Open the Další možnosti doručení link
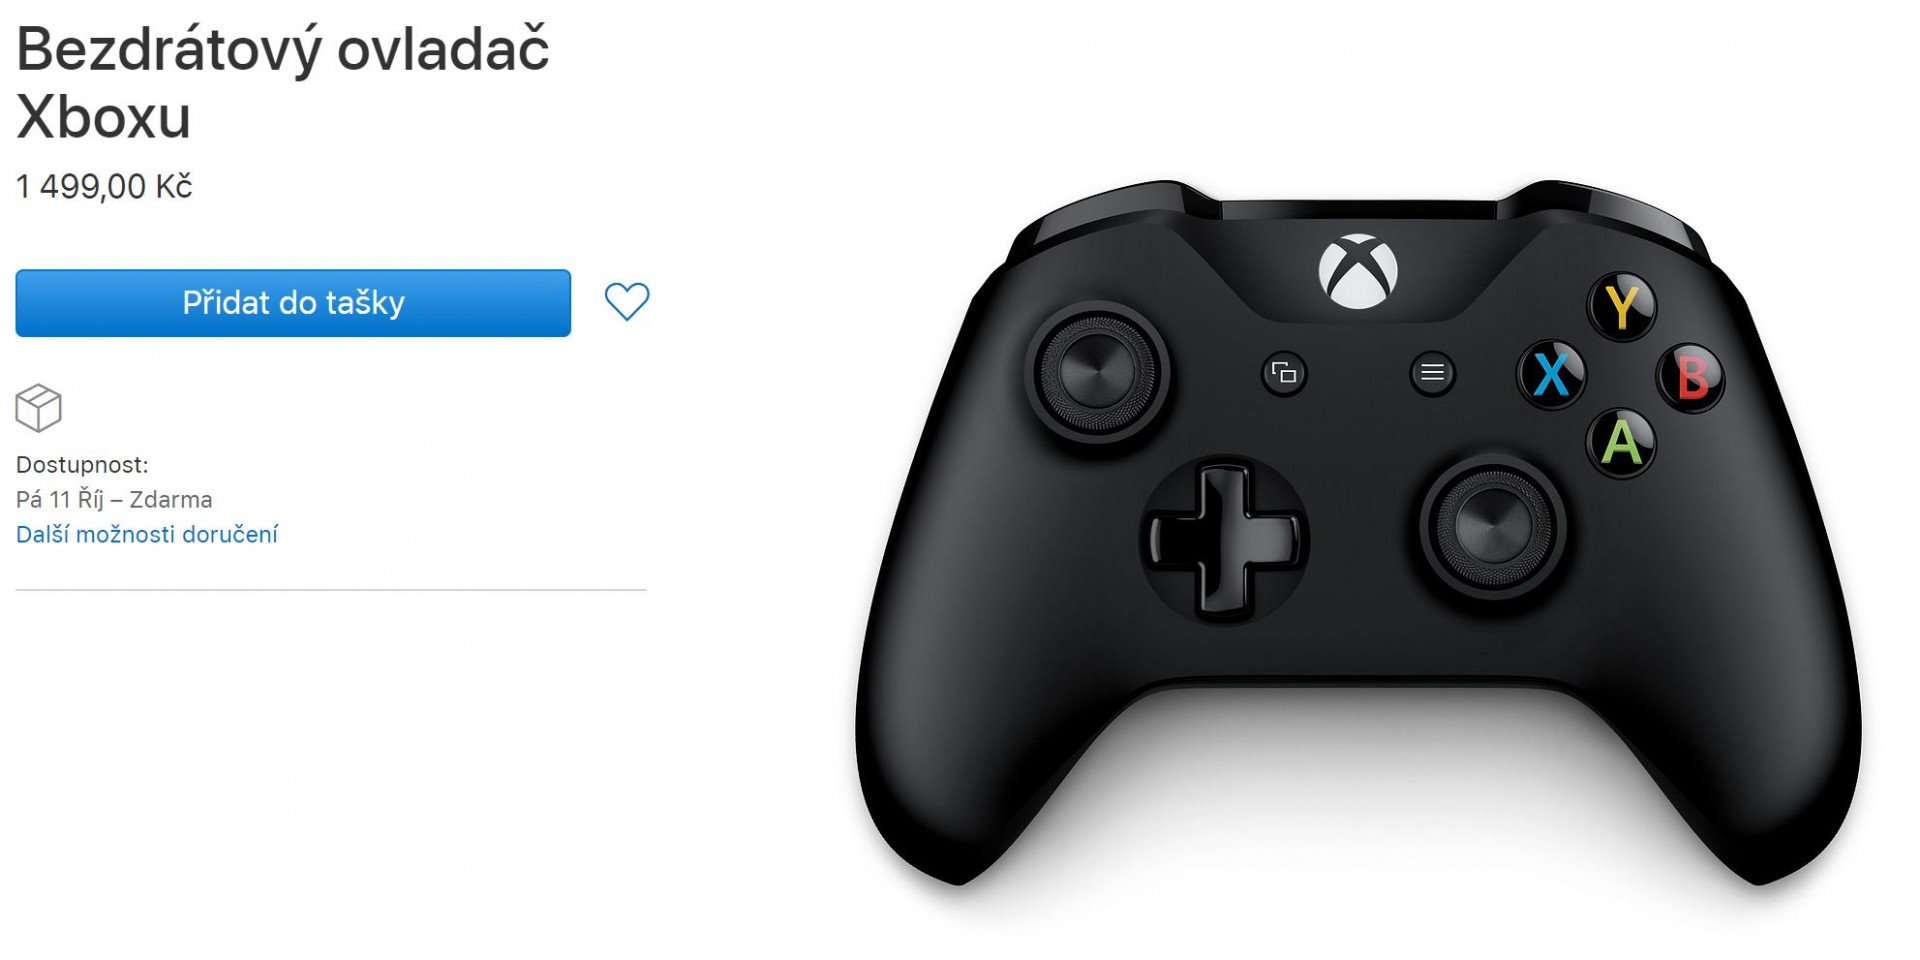The height and width of the screenshot is (960, 1920). point(147,534)
